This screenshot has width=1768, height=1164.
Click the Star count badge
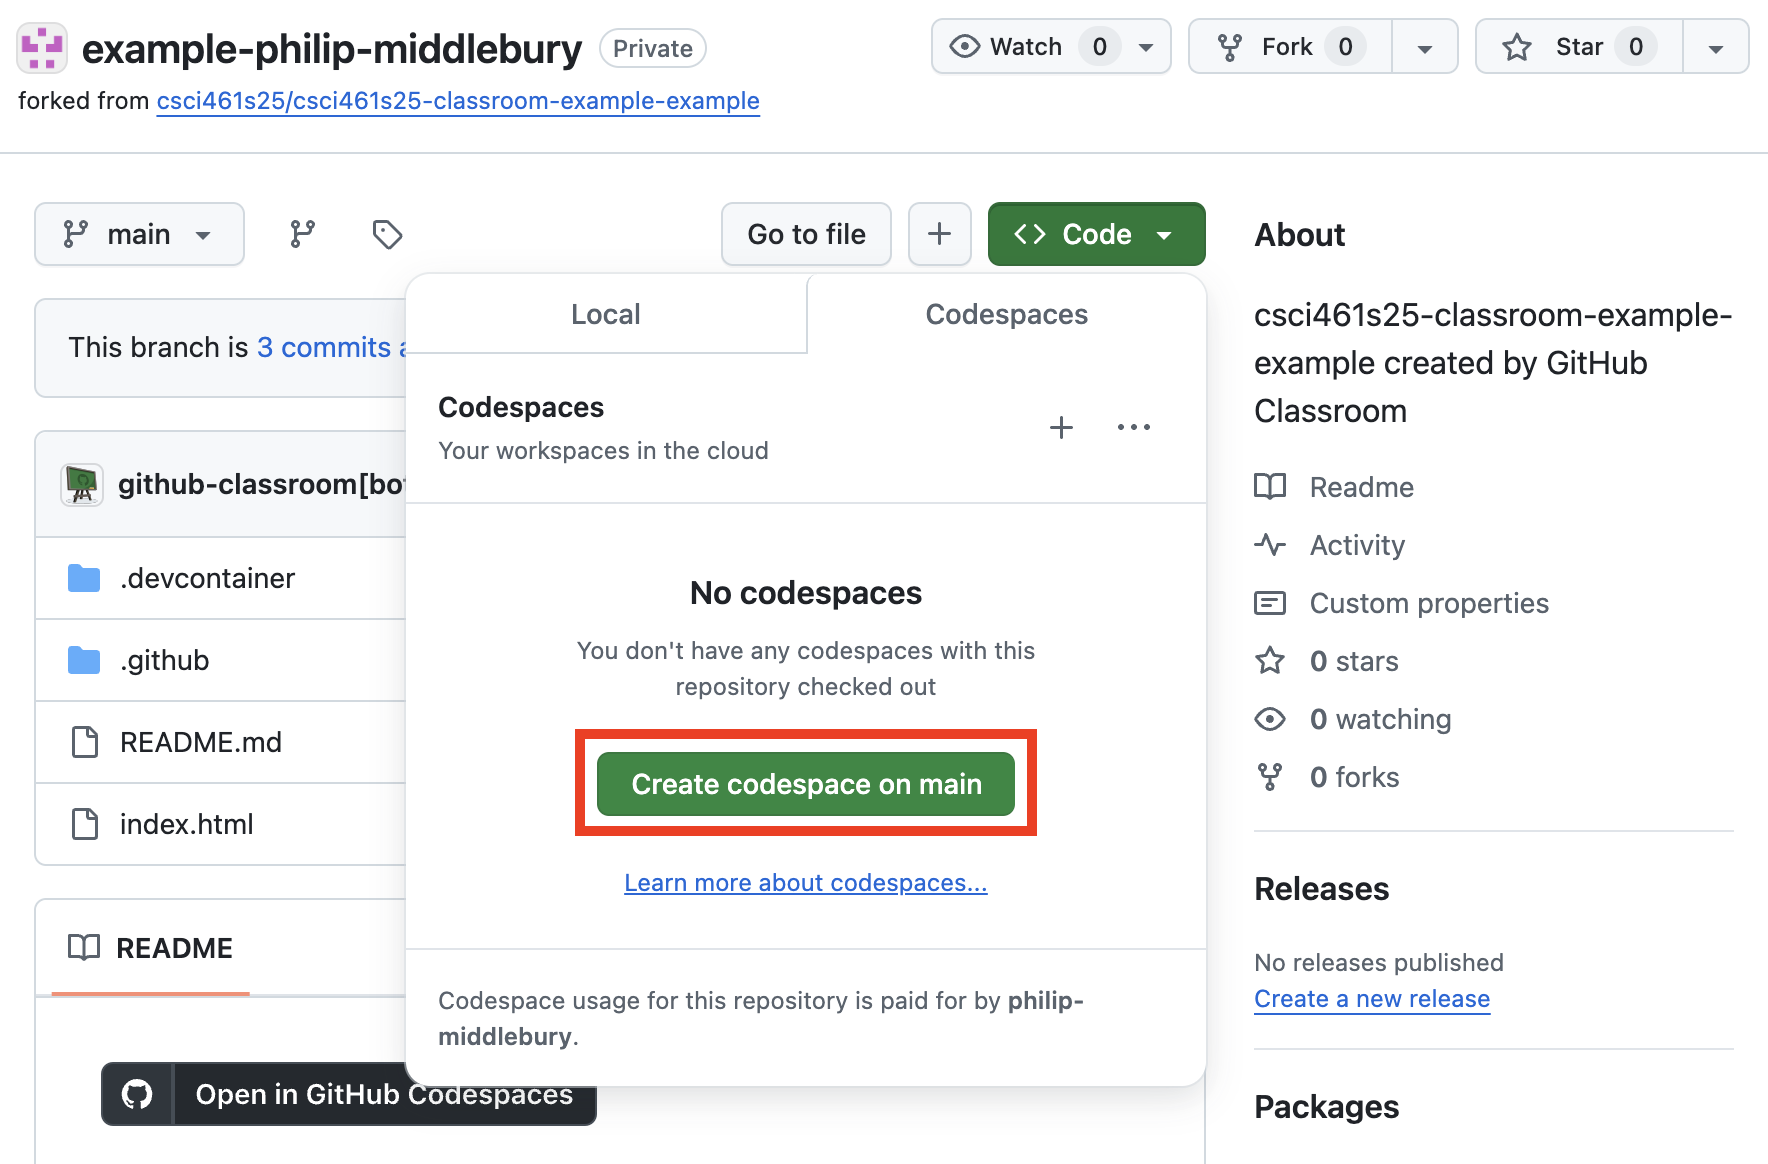point(1635,47)
